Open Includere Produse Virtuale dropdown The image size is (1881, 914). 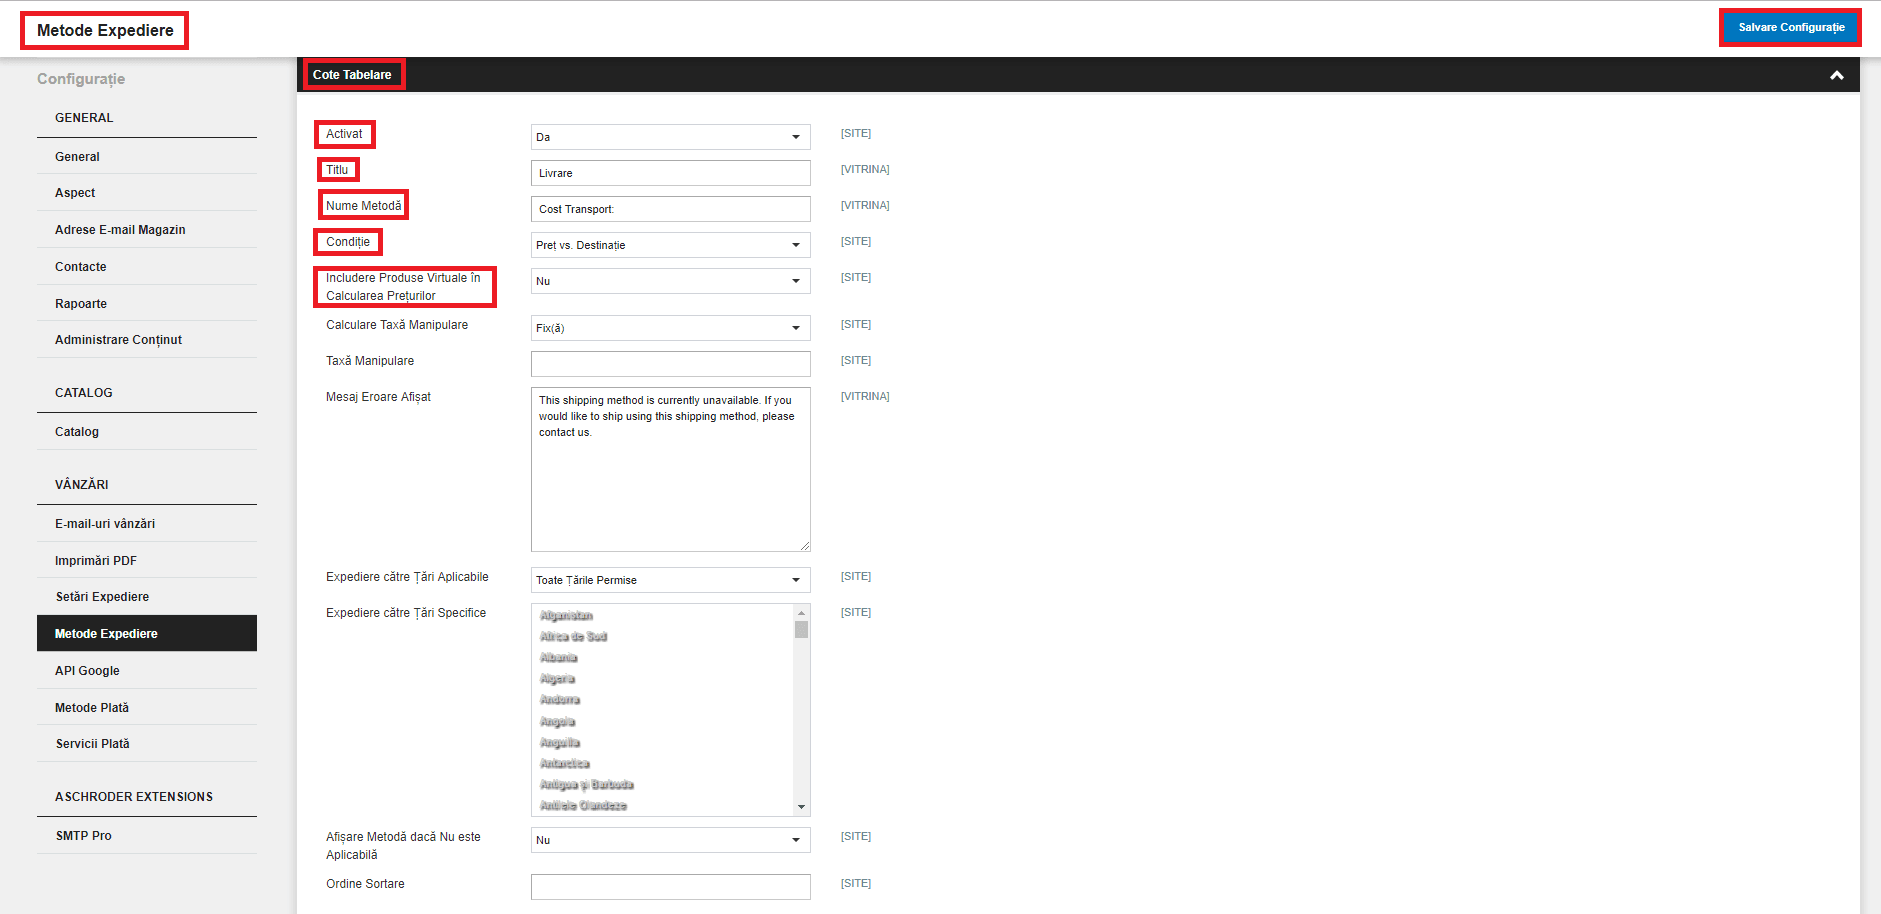coord(670,281)
